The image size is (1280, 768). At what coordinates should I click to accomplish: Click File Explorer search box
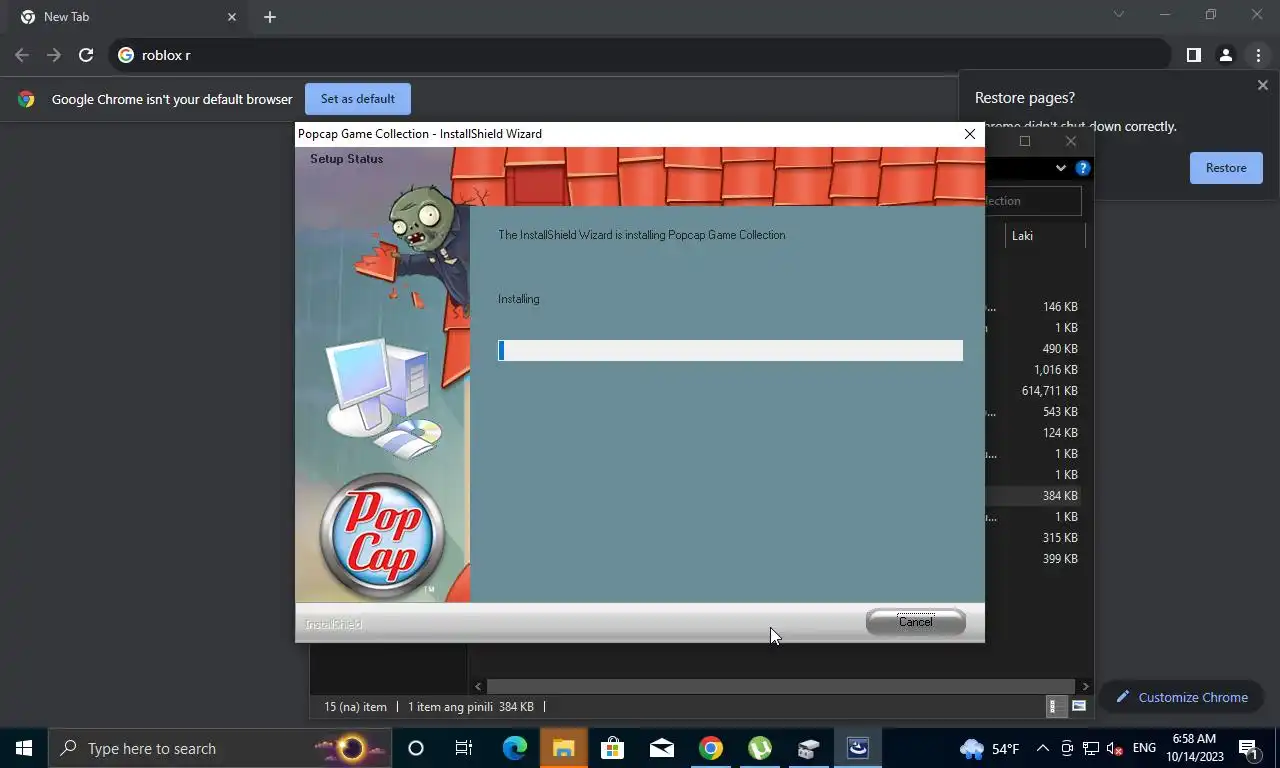point(1033,201)
